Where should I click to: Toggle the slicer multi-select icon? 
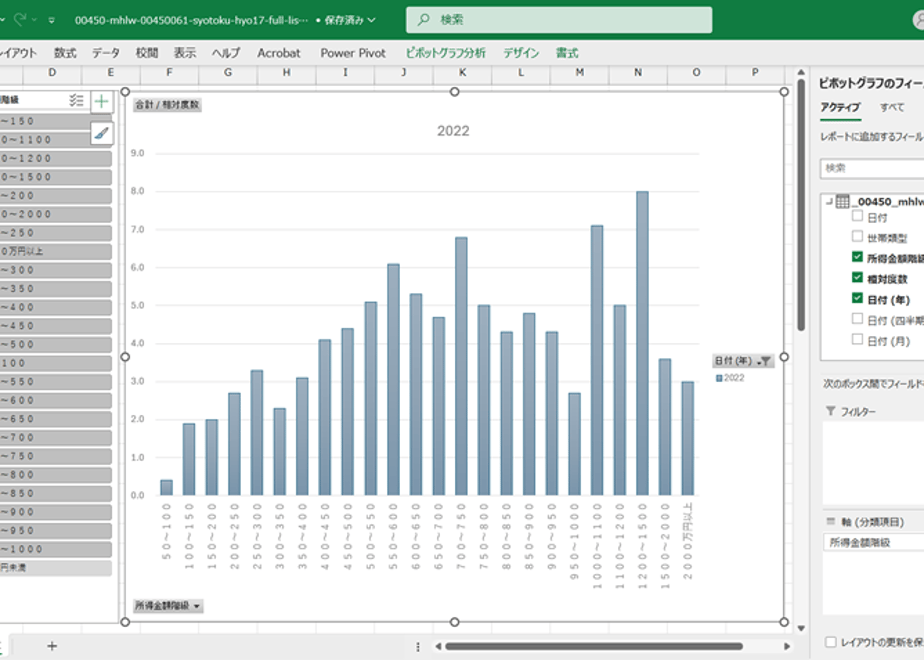pyautogui.click(x=76, y=100)
